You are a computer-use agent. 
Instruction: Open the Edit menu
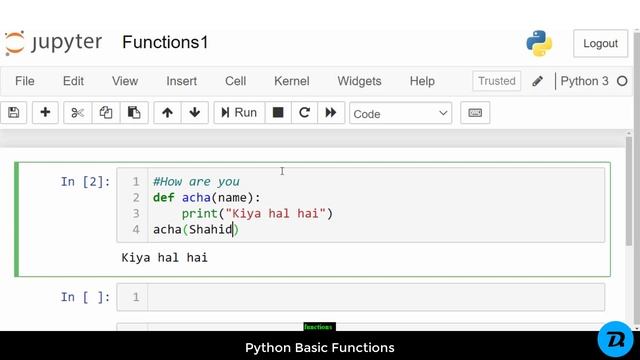point(73,81)
